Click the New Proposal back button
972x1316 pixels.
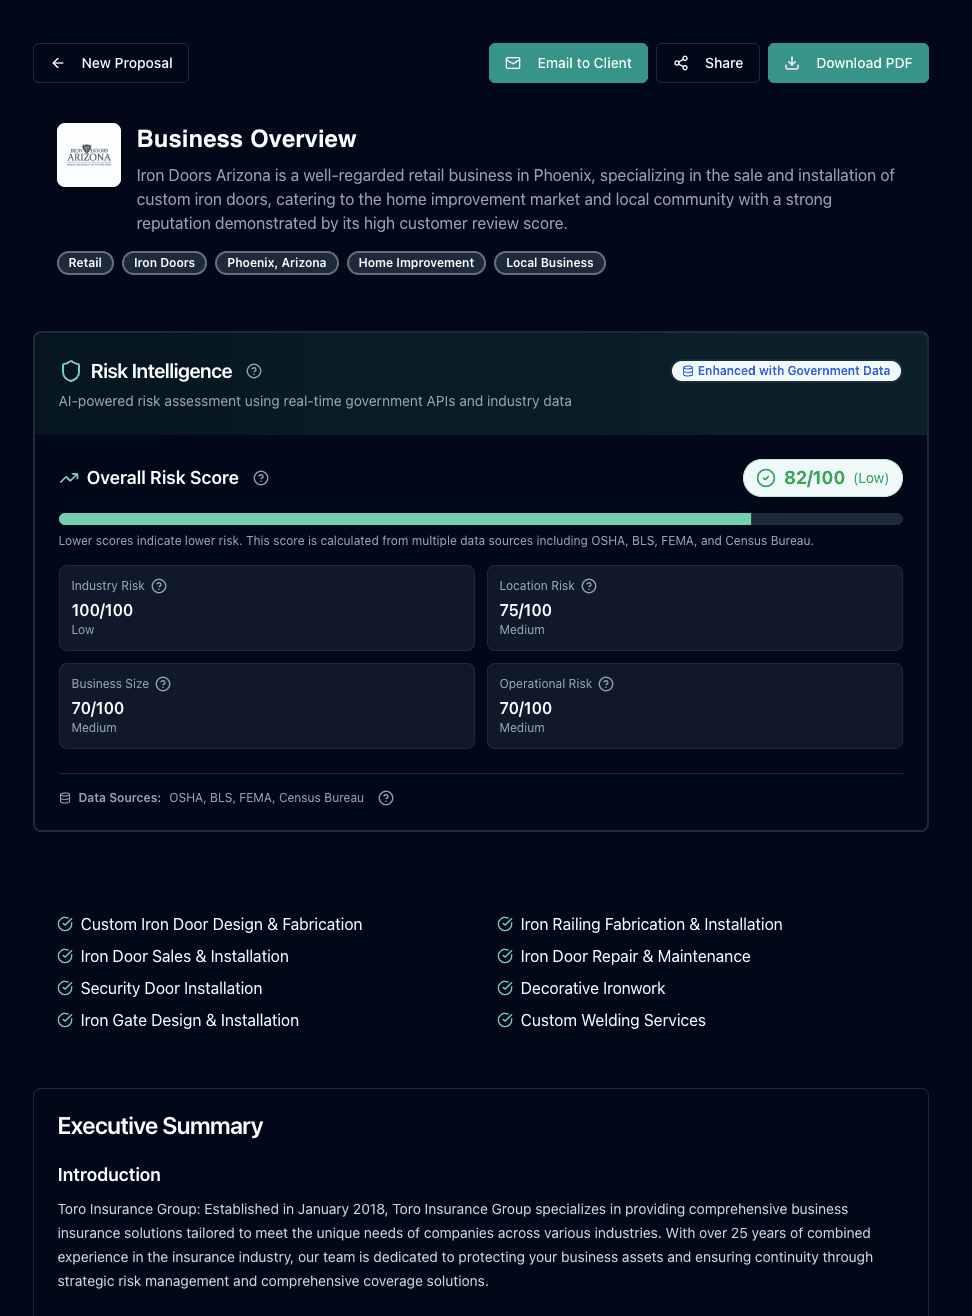110,62
